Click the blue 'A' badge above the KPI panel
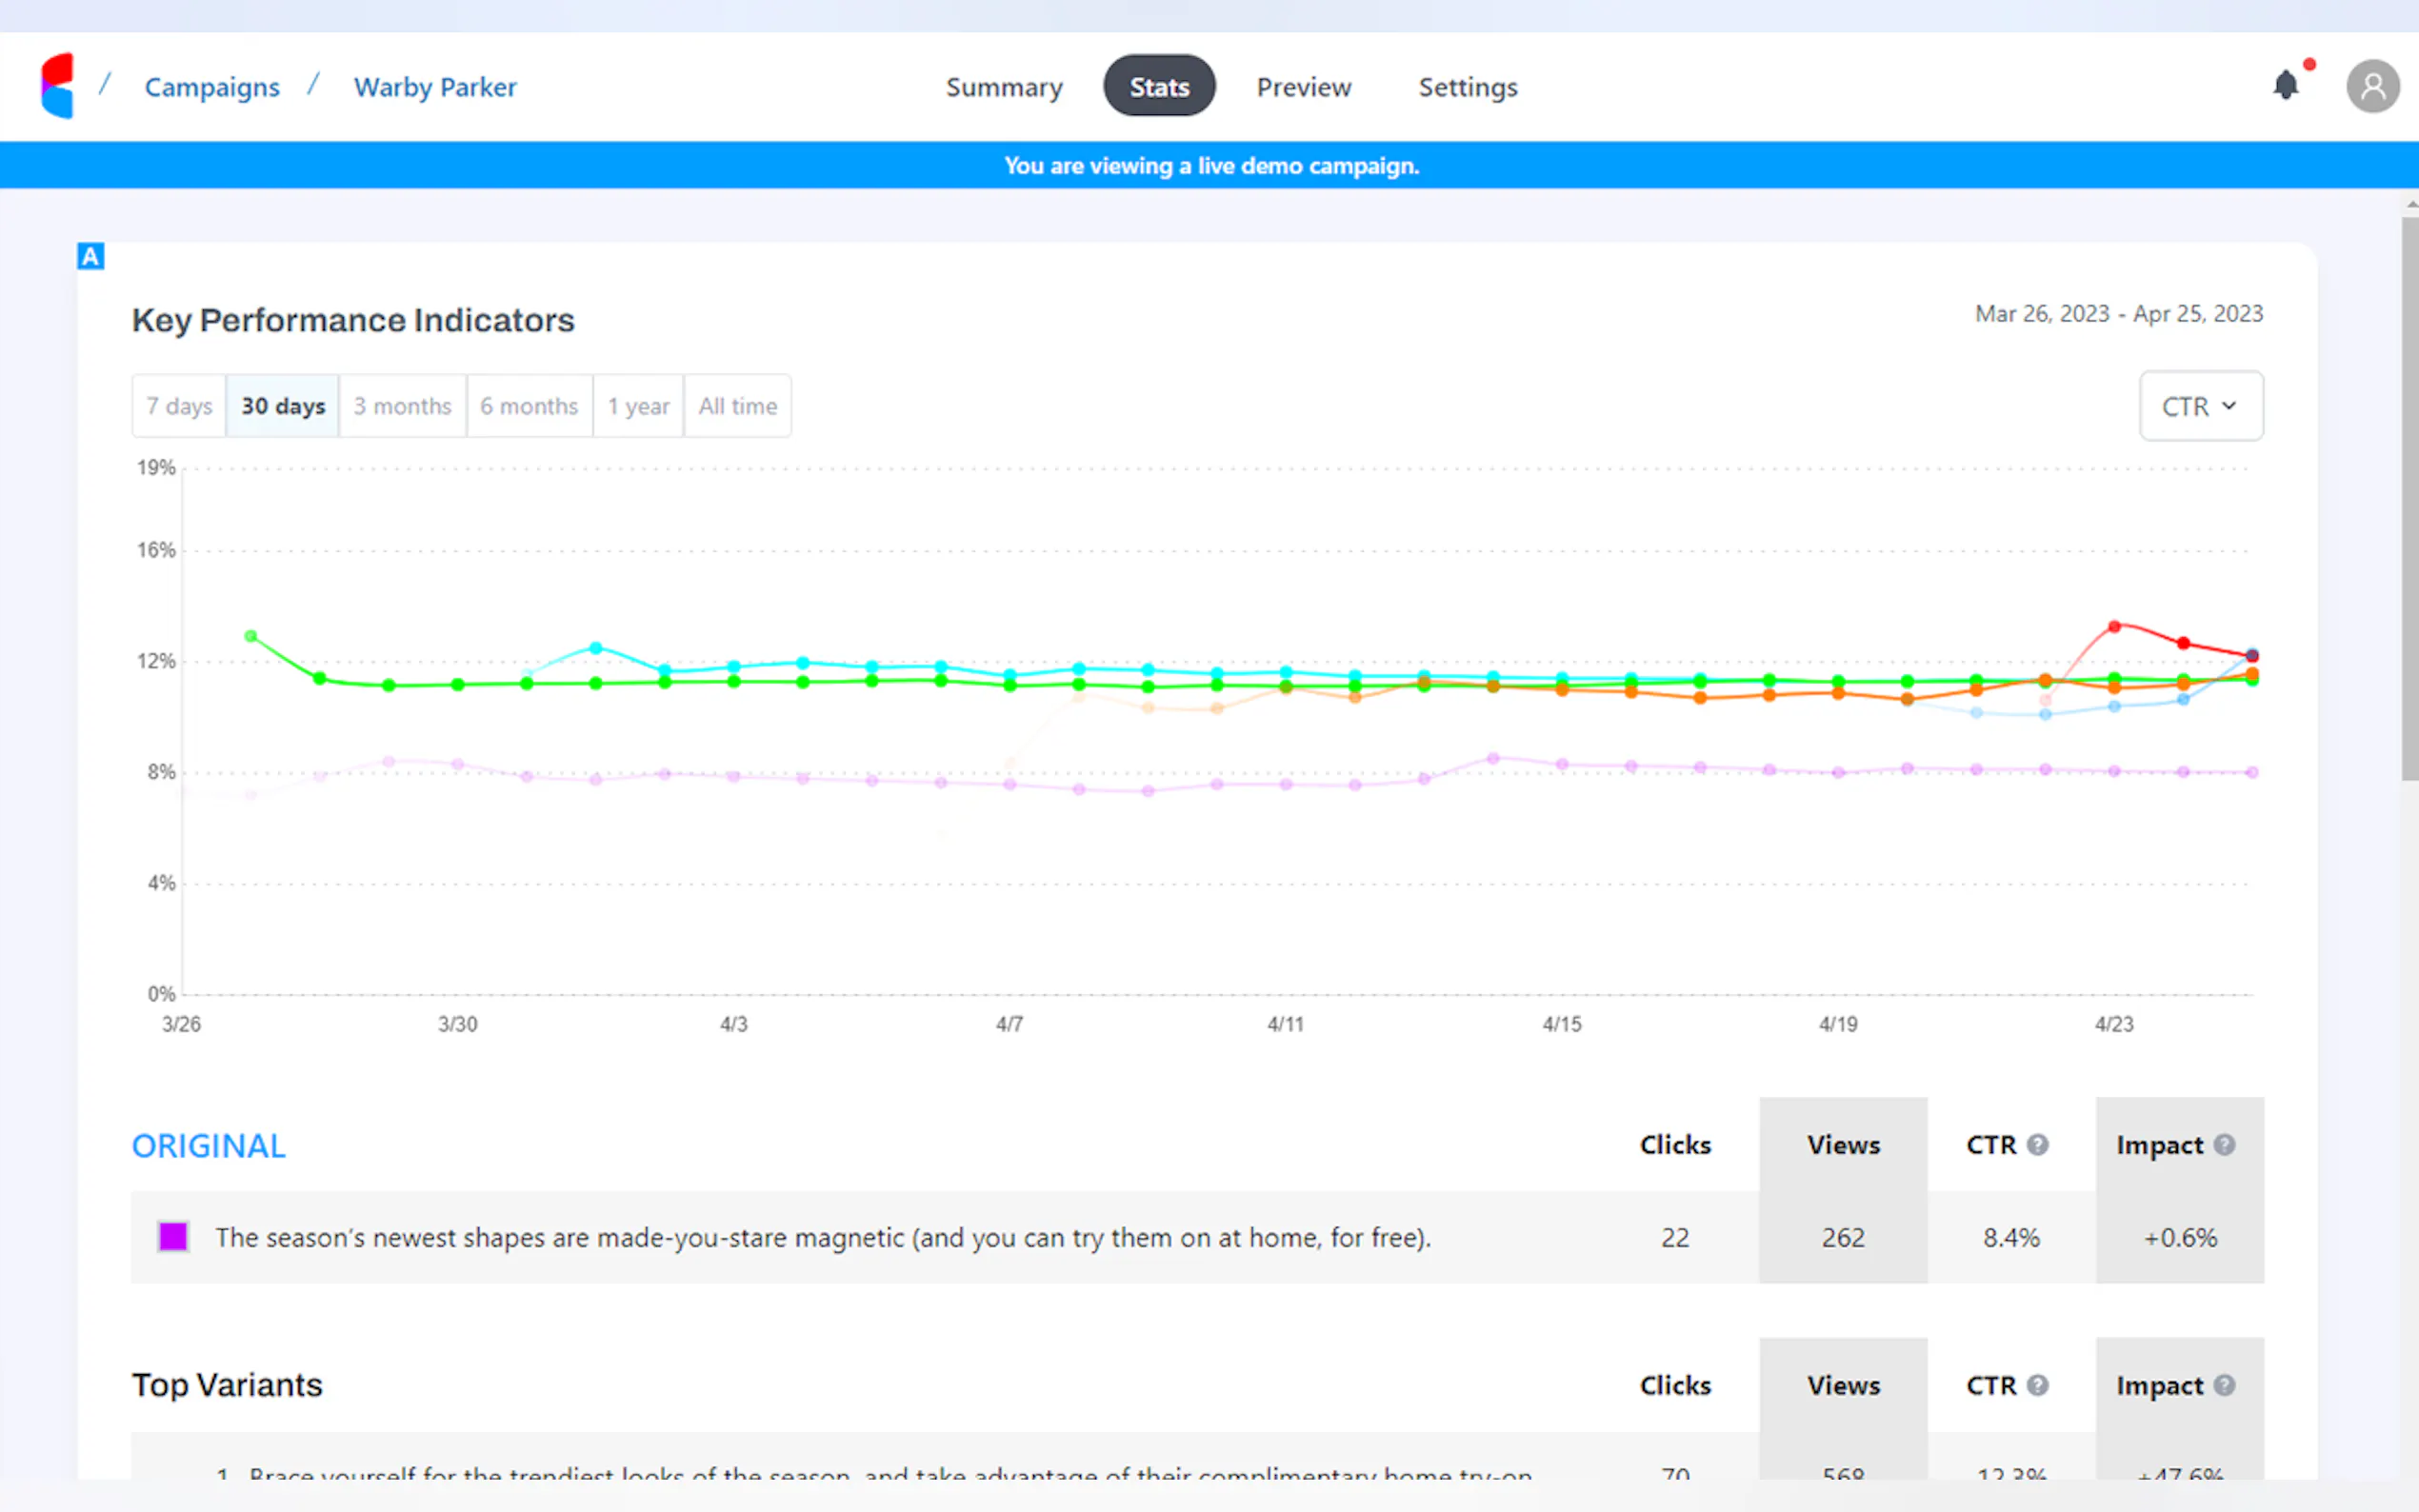The width and height of the screenshot is (2419, 1512). tap(90, 256)
